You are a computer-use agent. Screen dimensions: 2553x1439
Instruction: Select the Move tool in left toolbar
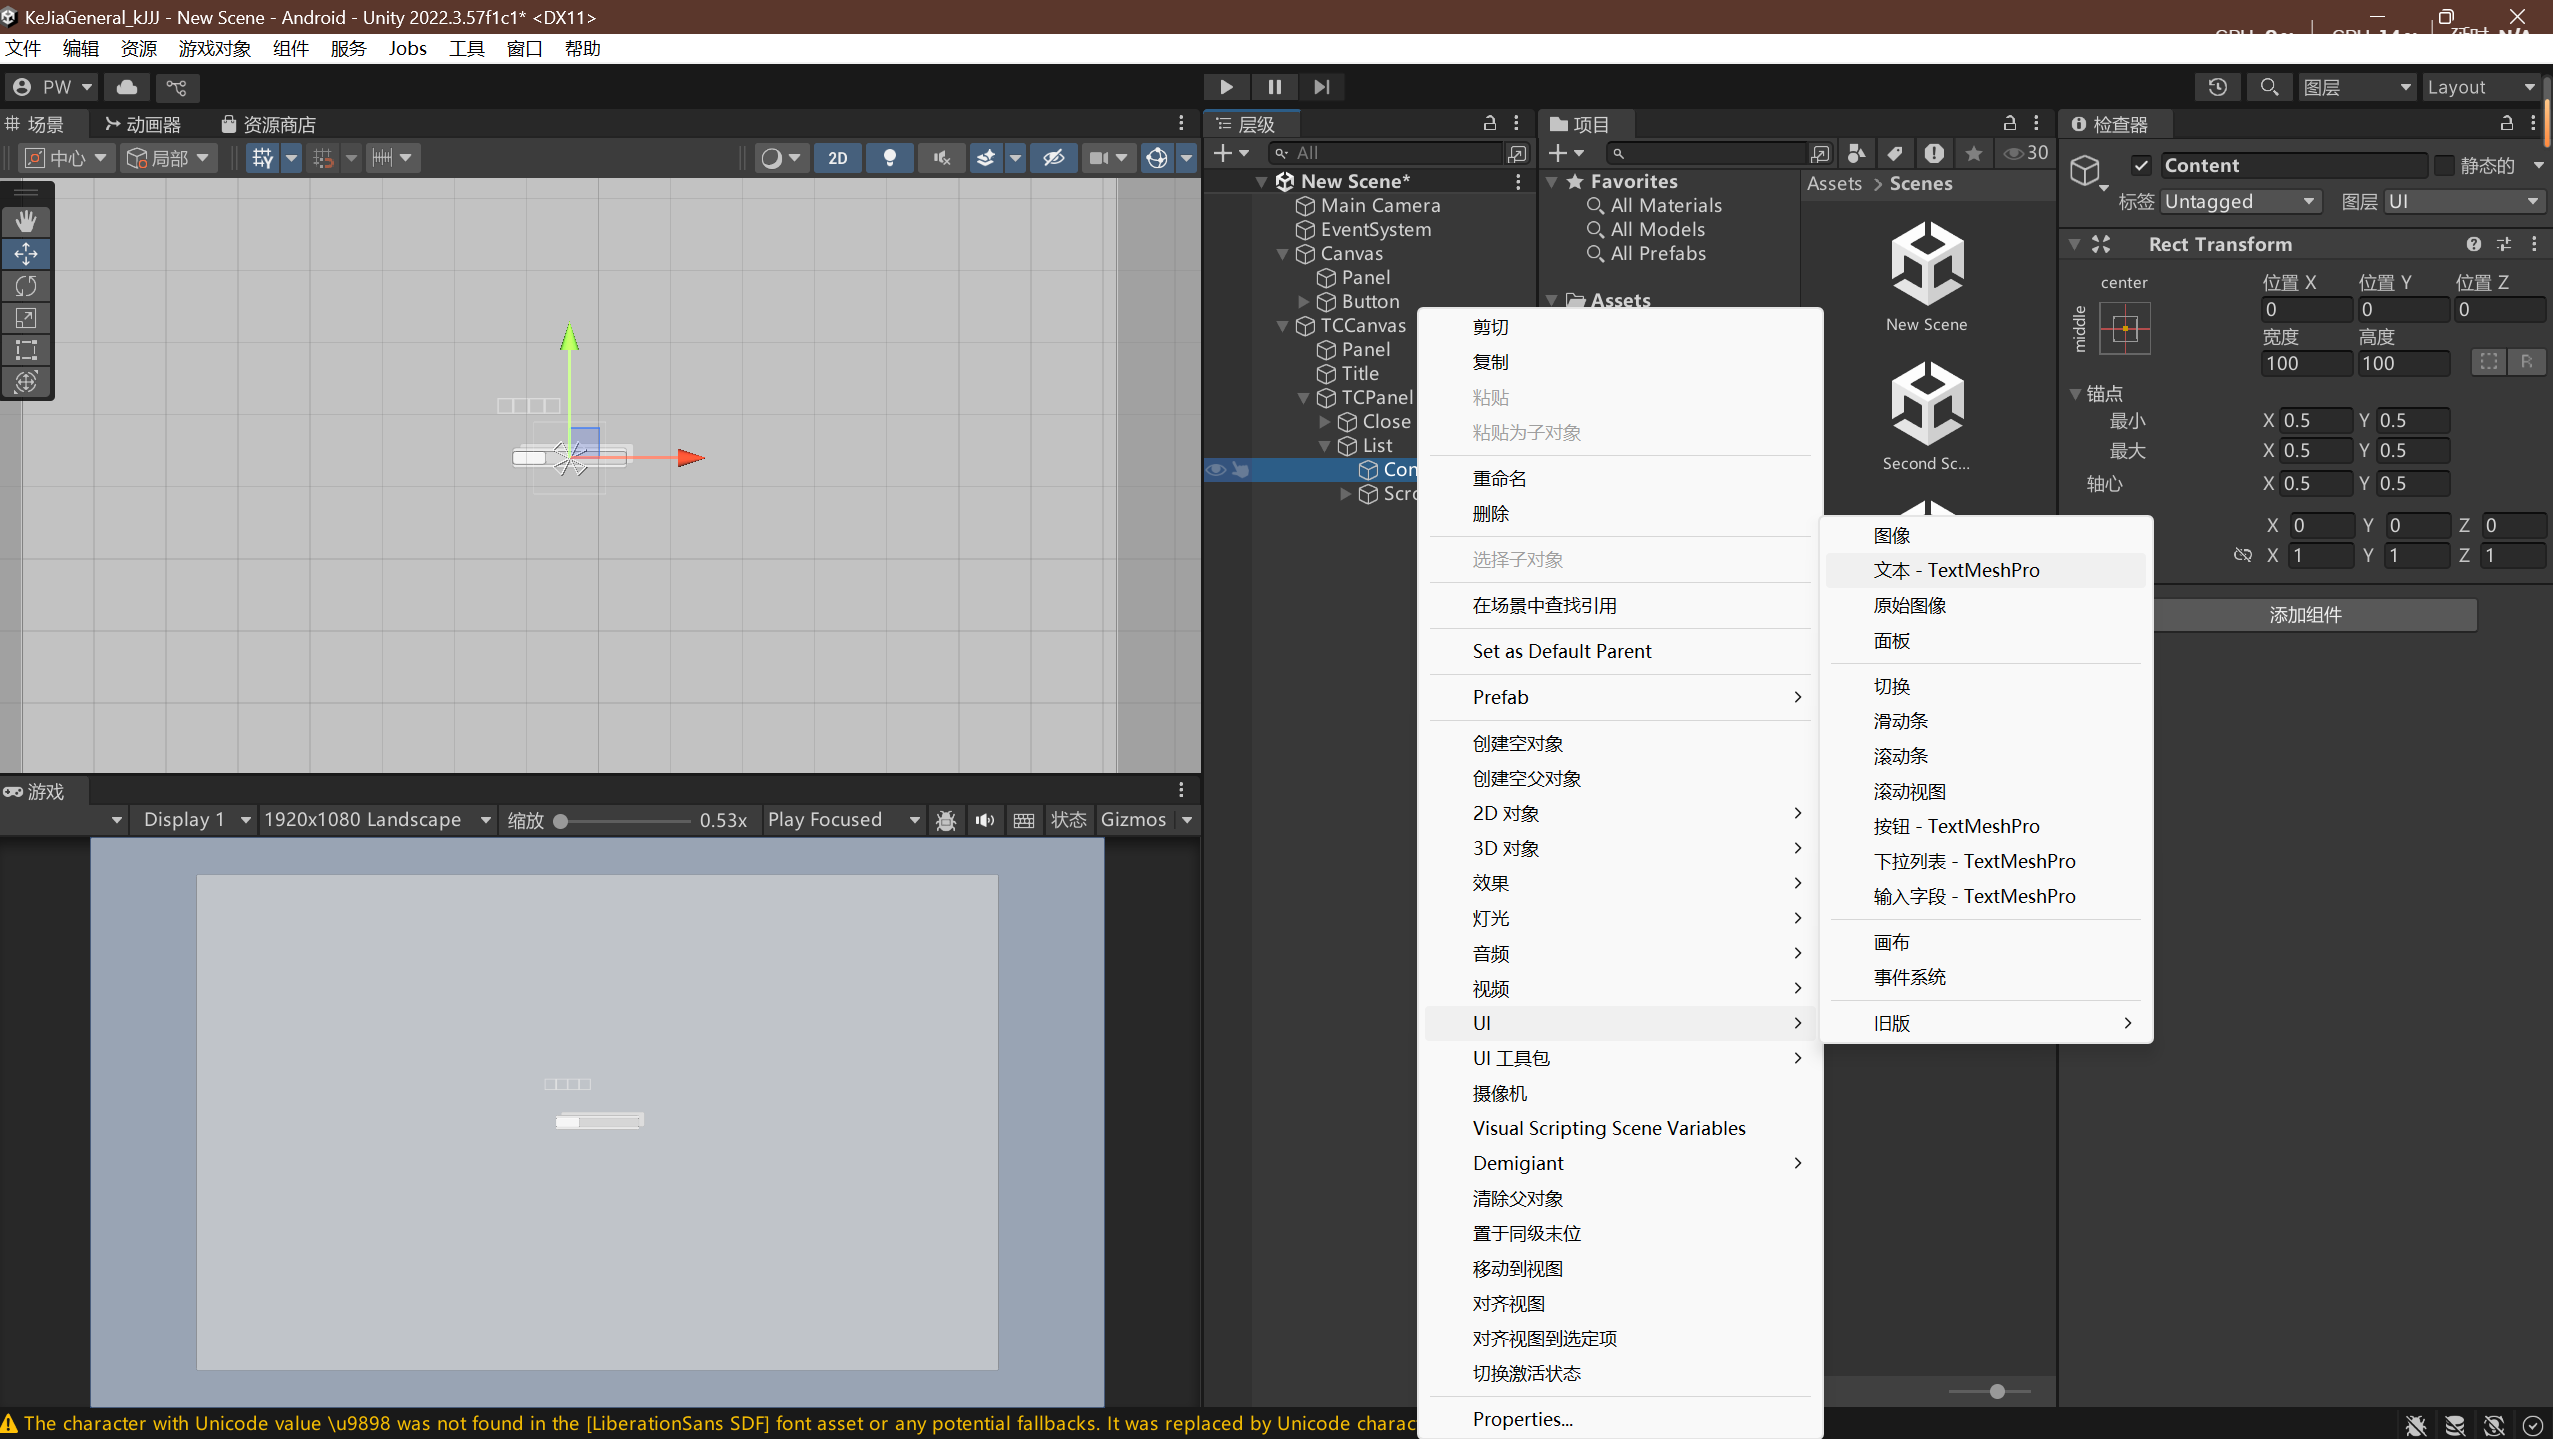tap(27, 254)
